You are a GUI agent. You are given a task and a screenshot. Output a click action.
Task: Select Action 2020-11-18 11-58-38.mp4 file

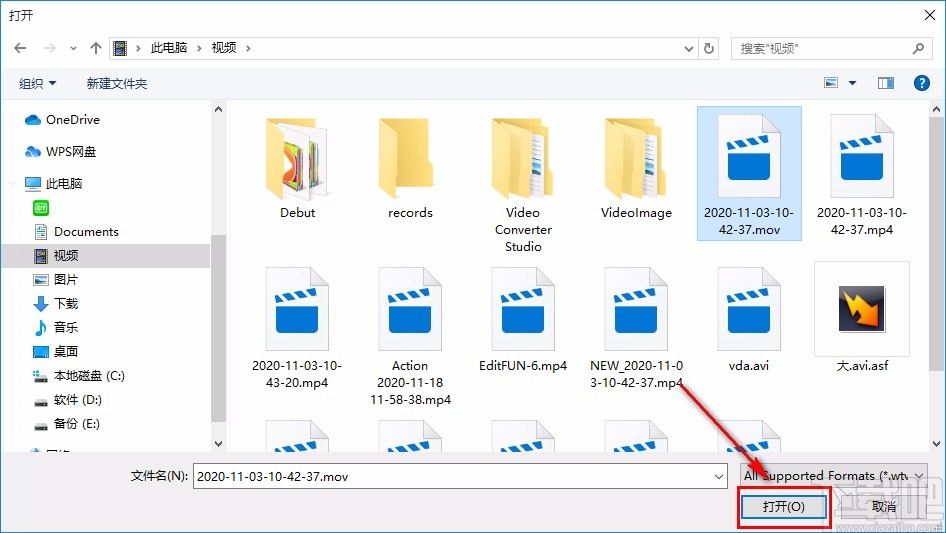[410, 336]
